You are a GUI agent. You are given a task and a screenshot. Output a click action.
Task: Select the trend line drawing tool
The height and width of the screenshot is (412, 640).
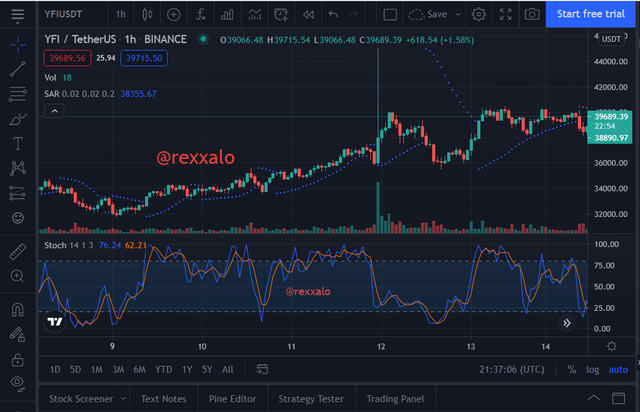[18, 69]
